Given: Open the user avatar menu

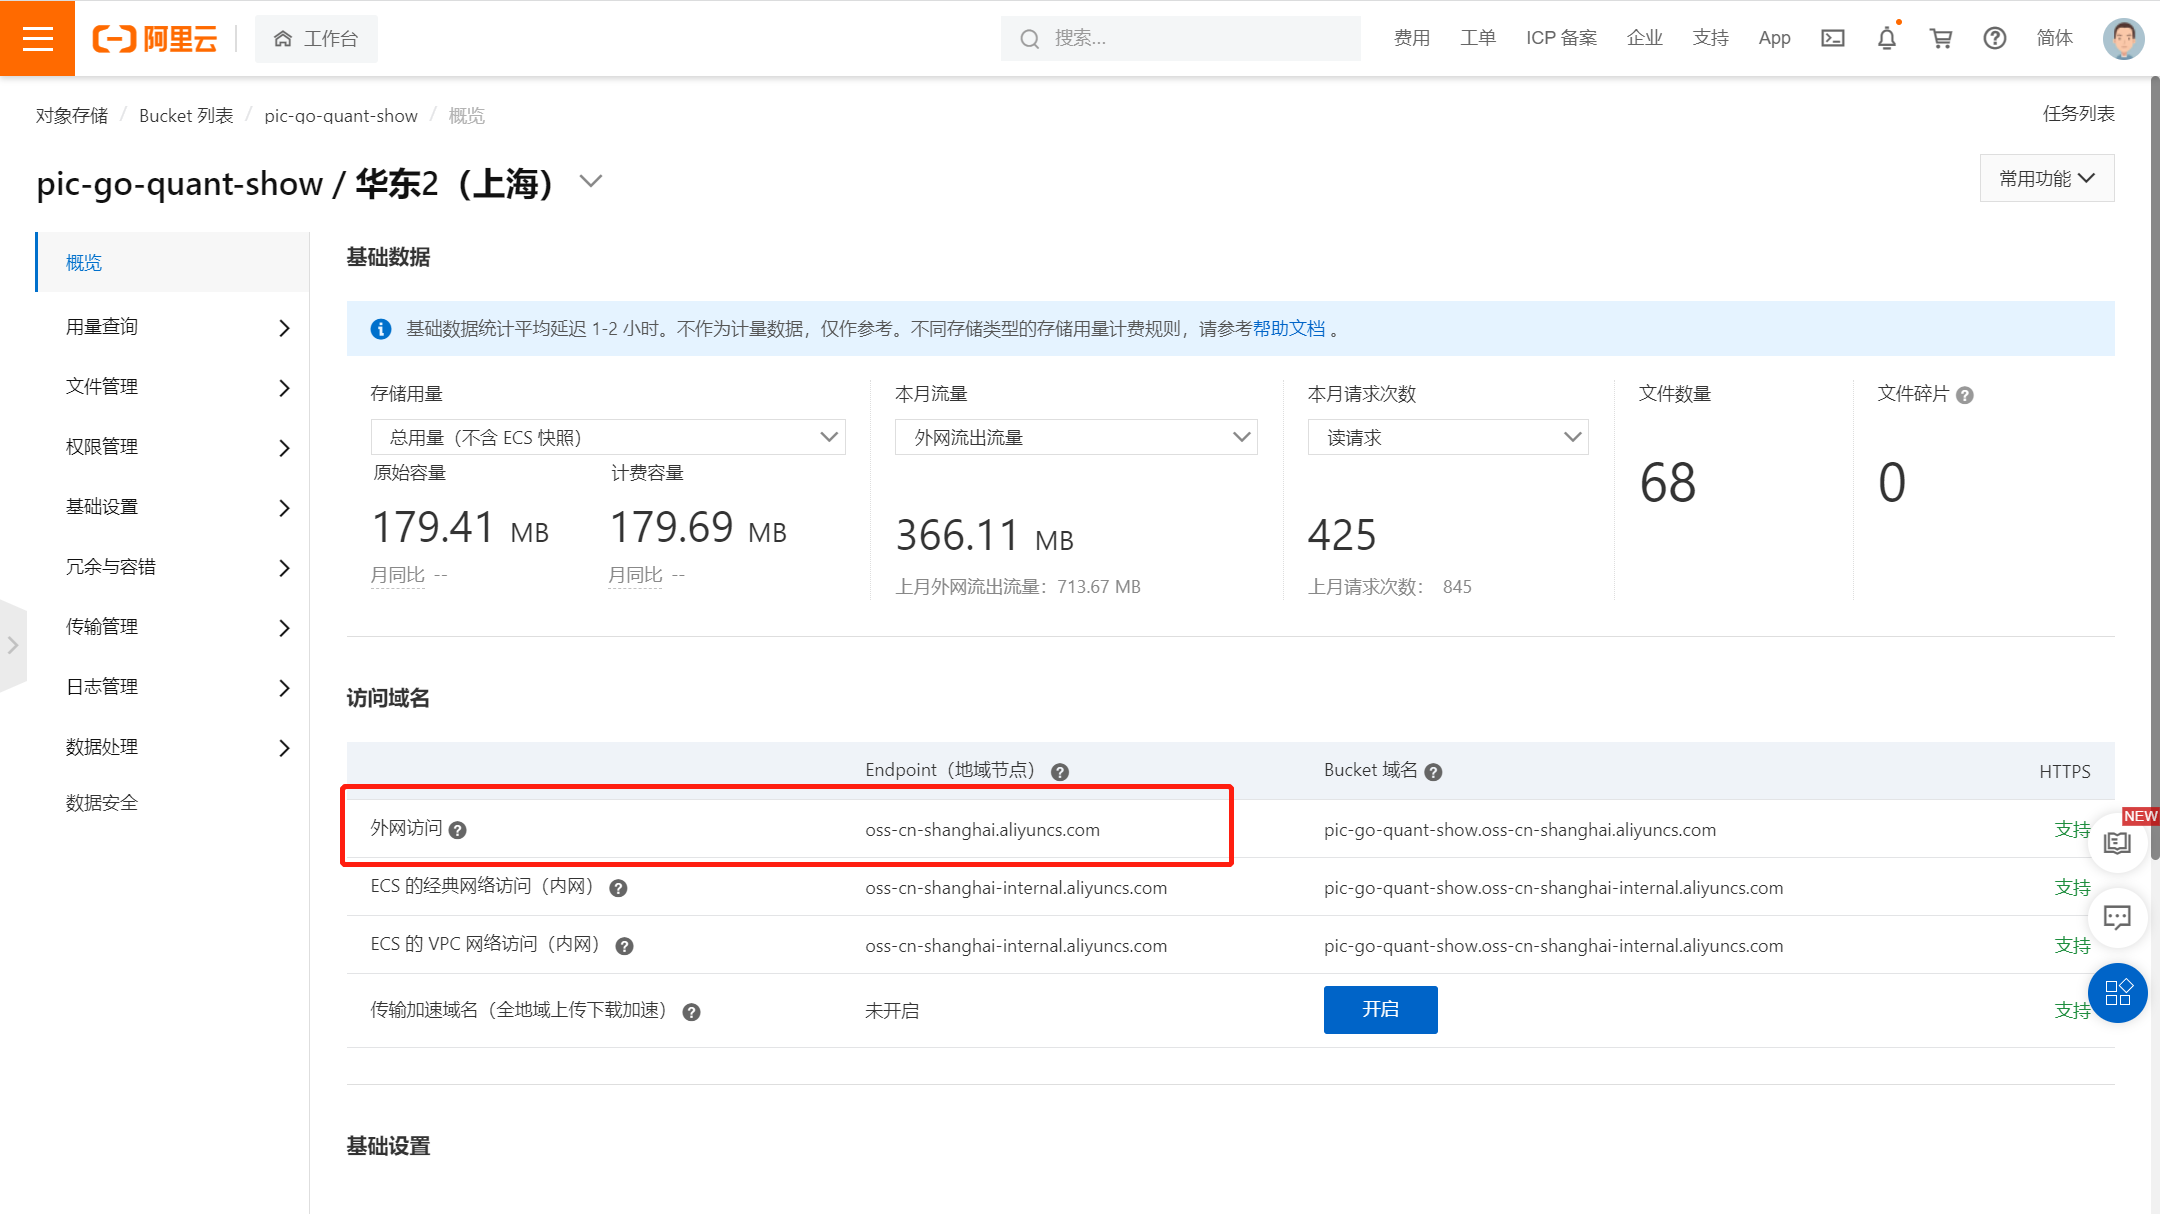Looking at the screenshot, I should [x=2123, y=38].
